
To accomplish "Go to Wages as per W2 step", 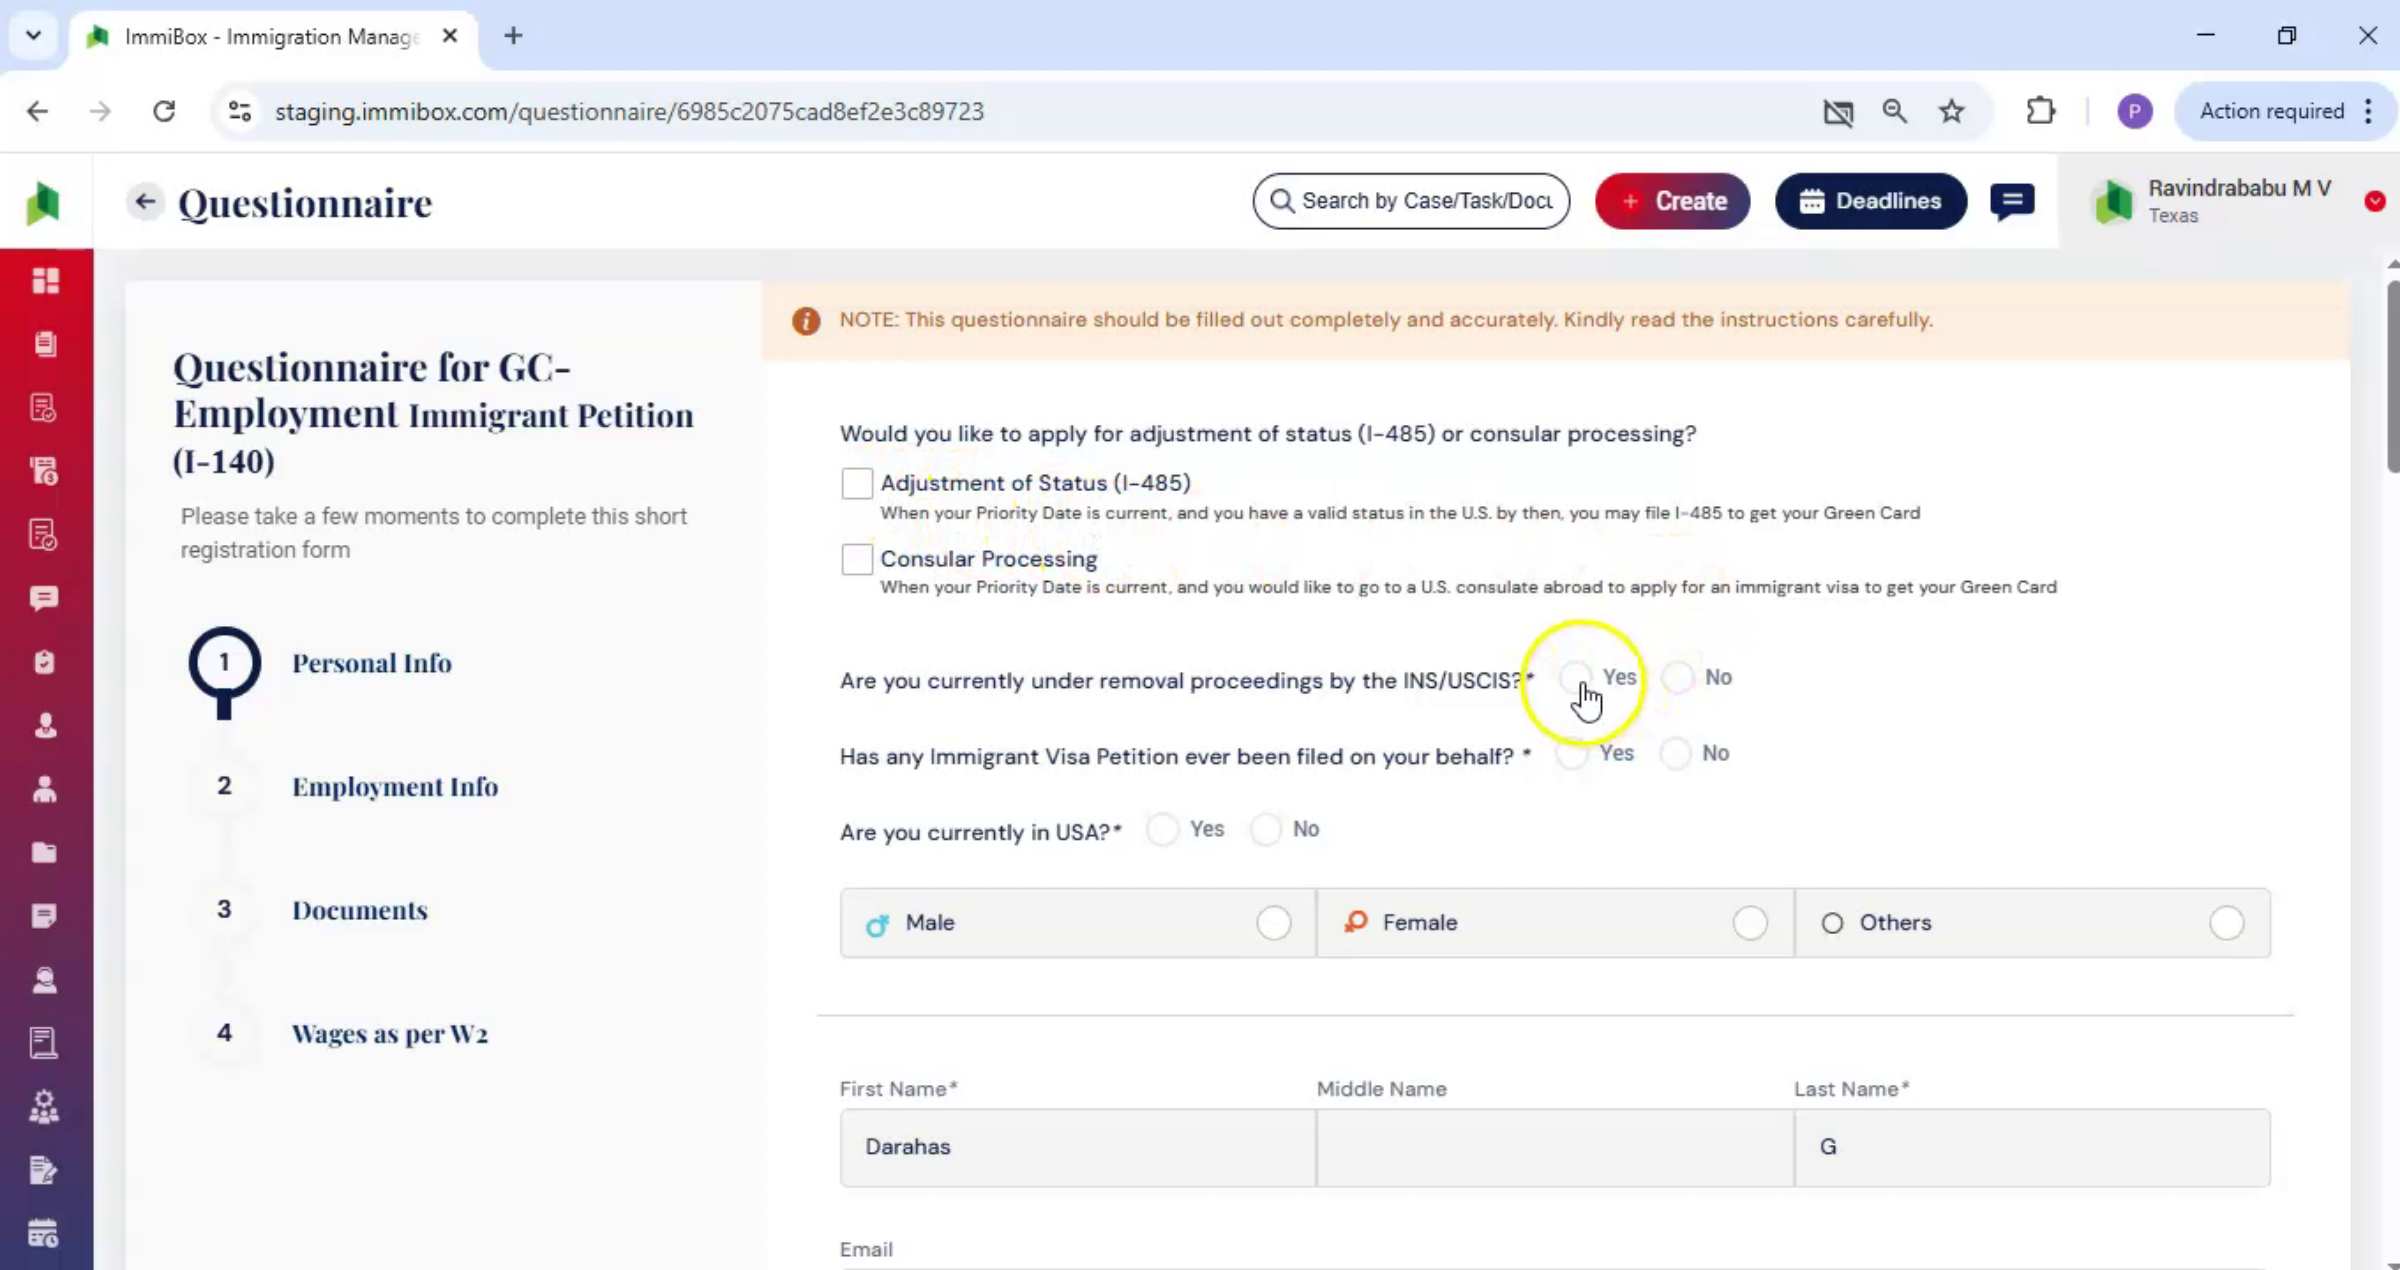I will tap(390, 1034).
